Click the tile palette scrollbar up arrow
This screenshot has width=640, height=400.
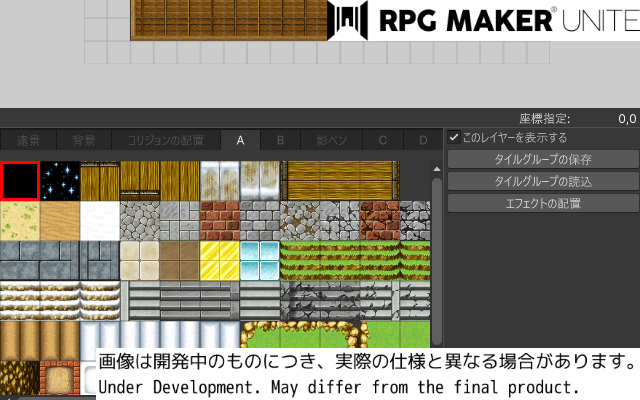436,169
